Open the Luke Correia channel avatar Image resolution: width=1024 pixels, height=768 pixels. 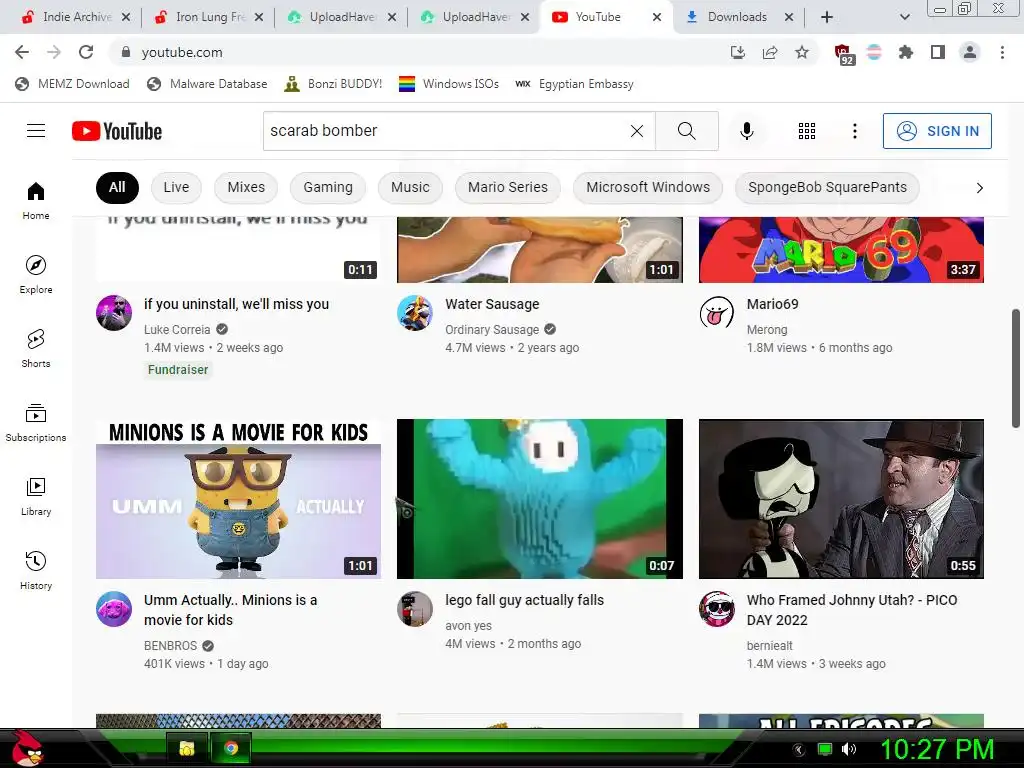114,313
